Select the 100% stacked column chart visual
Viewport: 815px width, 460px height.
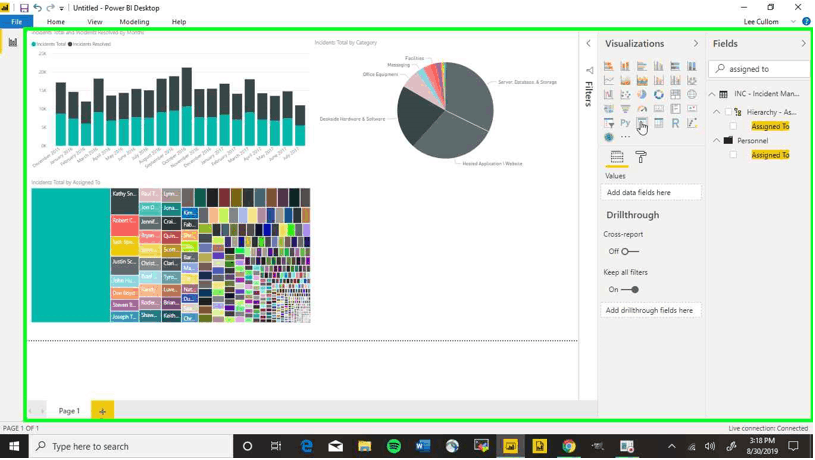tap(692, 66)
